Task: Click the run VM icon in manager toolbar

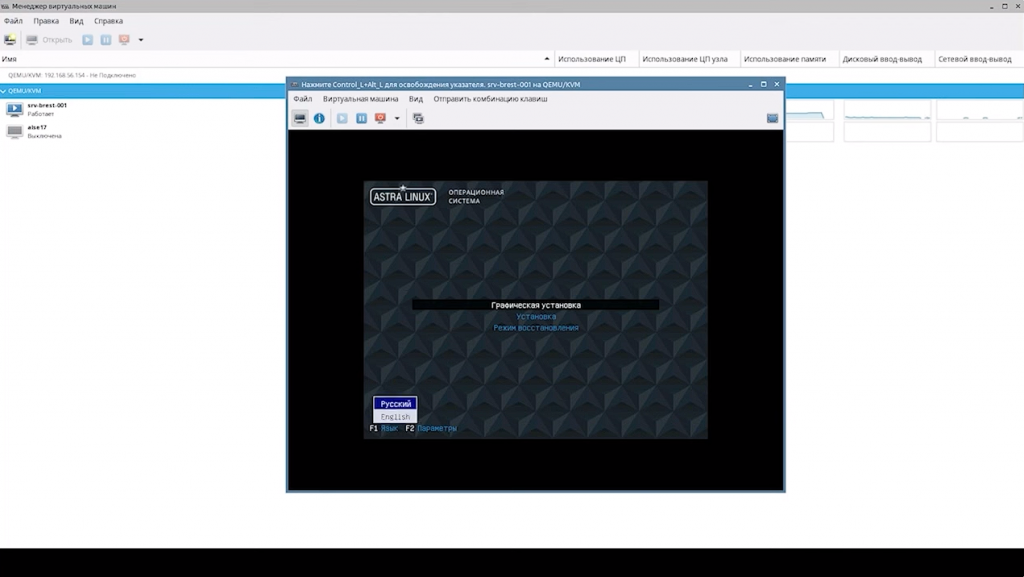Action: point(88,40)
